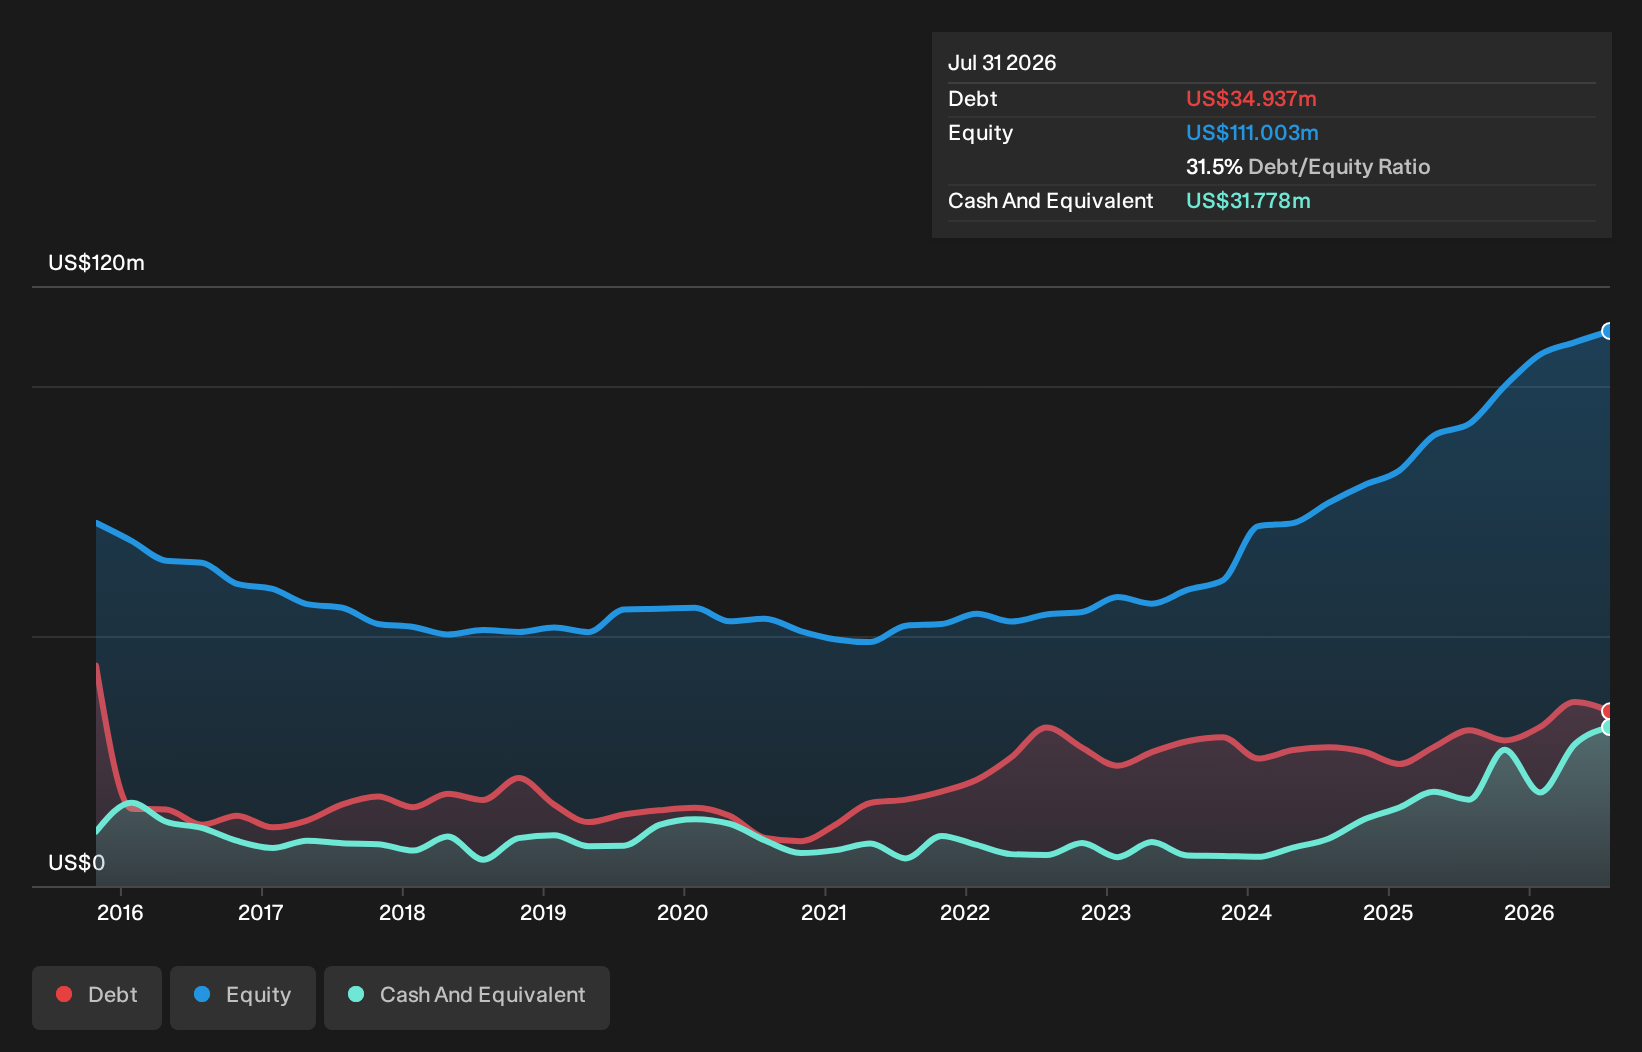Toggle the Equity legend button
This screenshot has height=1052, width=1642.
pos(243,997)
